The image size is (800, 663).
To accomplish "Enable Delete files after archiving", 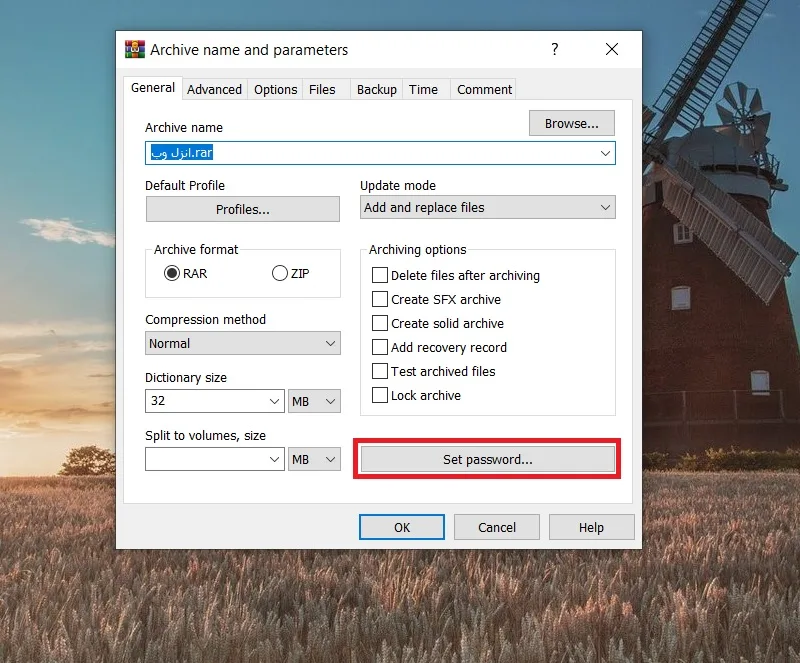I will point(380,275).
